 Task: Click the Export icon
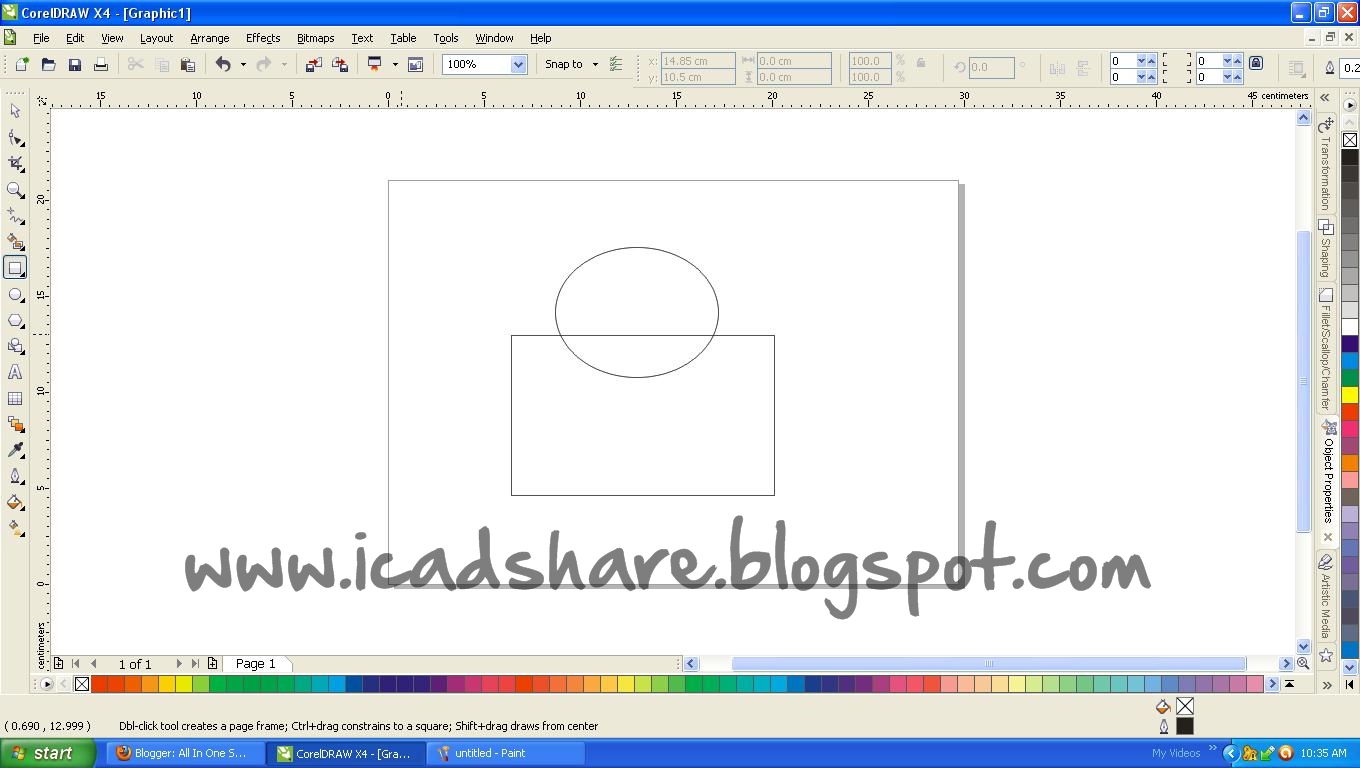pos(340,64)
